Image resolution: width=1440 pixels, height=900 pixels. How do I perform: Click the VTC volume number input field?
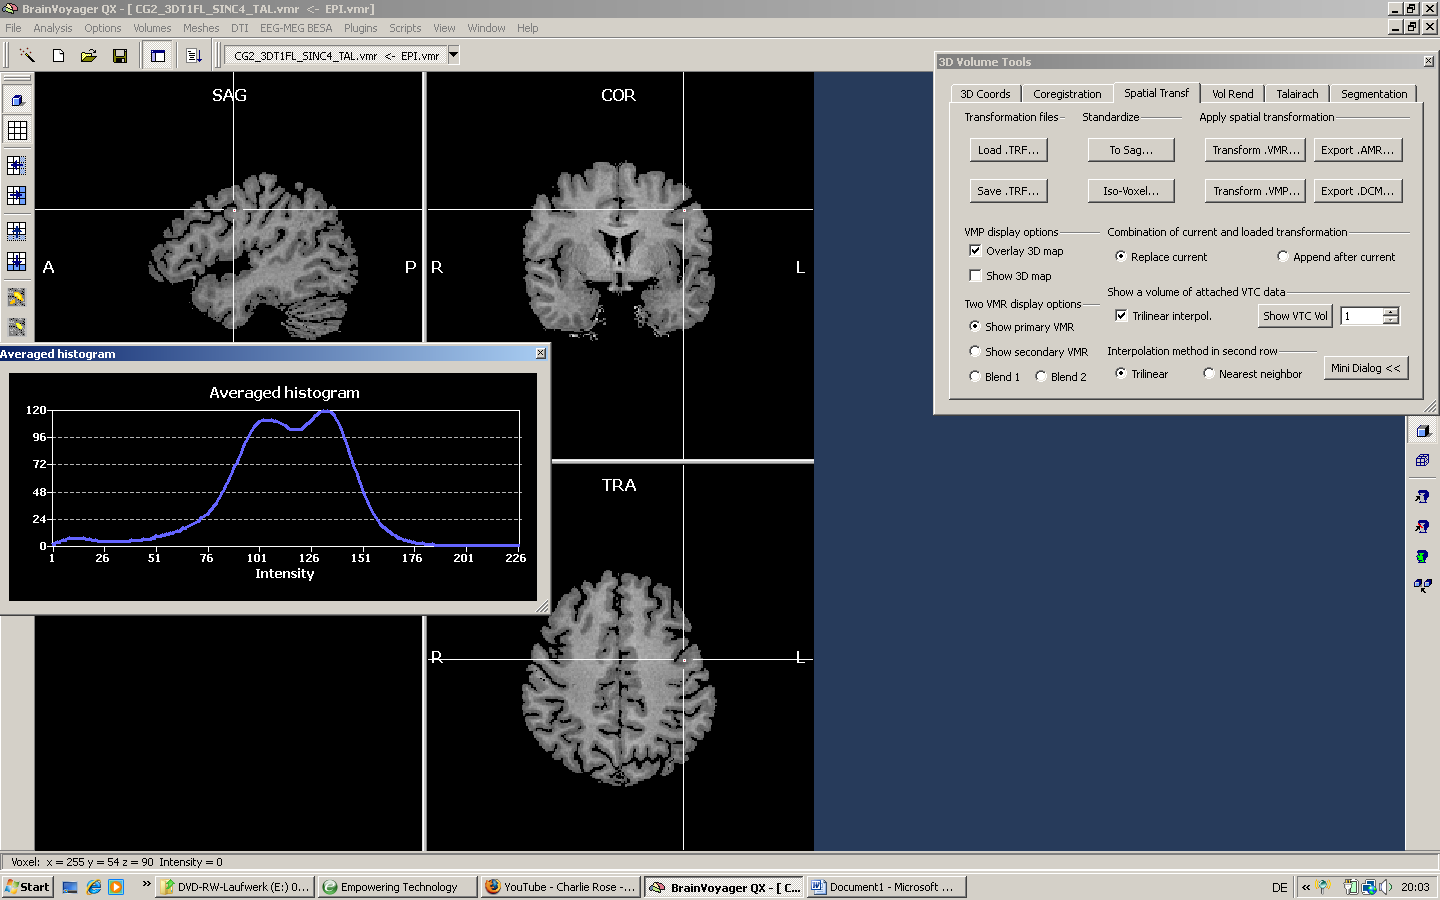[1361, 316]
